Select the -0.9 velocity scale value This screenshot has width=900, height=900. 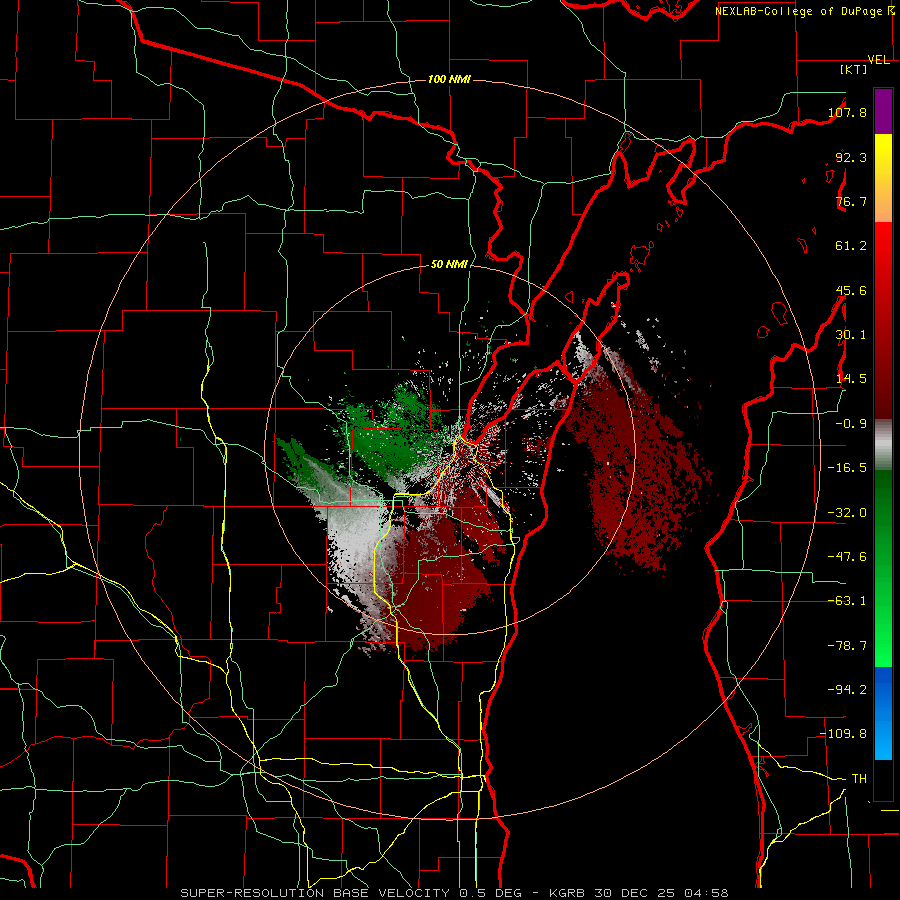[x=851, y=424]
